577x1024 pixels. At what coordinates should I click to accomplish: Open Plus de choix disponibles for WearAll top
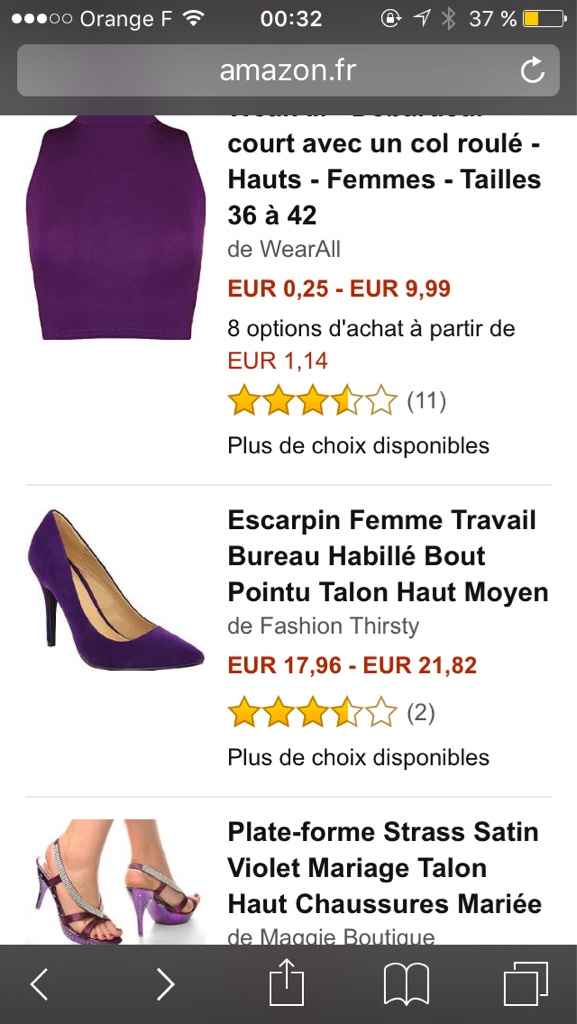coord(356,446)
